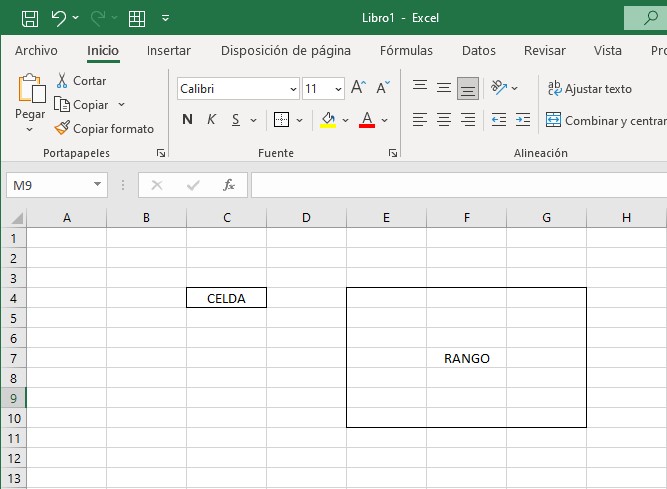Decrease the font size with small A
The image size is (667, 489).
click(383, 88)
